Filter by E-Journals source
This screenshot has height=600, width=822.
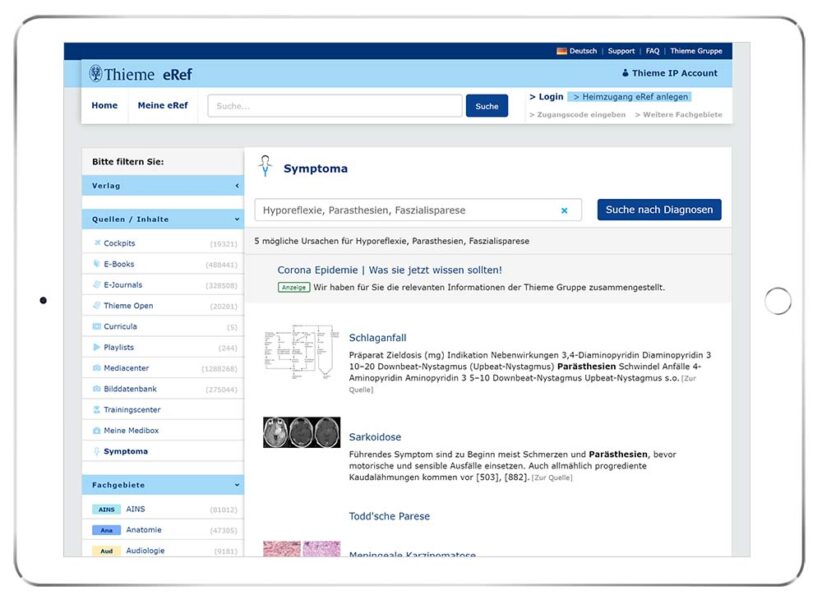pyautogui.click(x=163, y=285)
